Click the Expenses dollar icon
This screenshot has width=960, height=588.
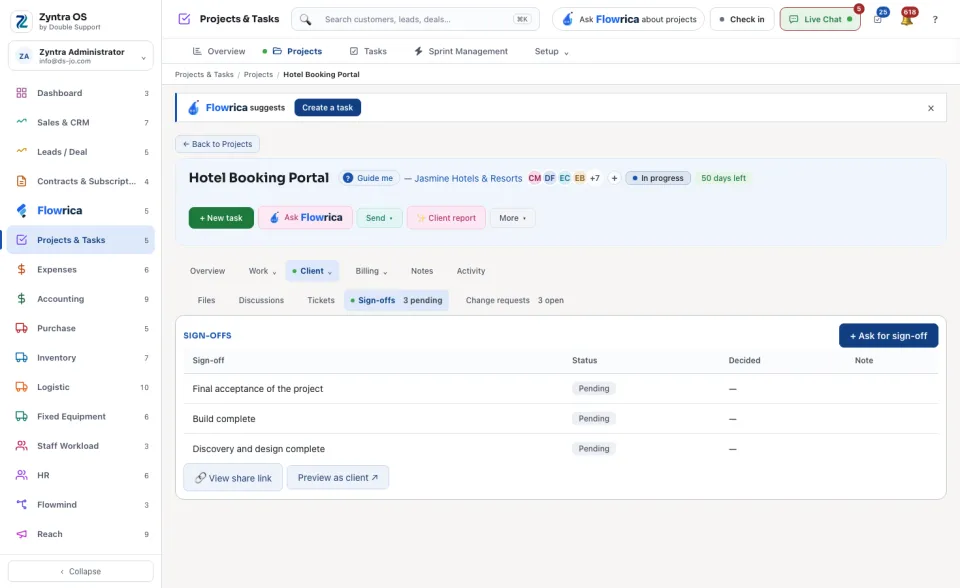pyautogui.click(x=21, y=270)
